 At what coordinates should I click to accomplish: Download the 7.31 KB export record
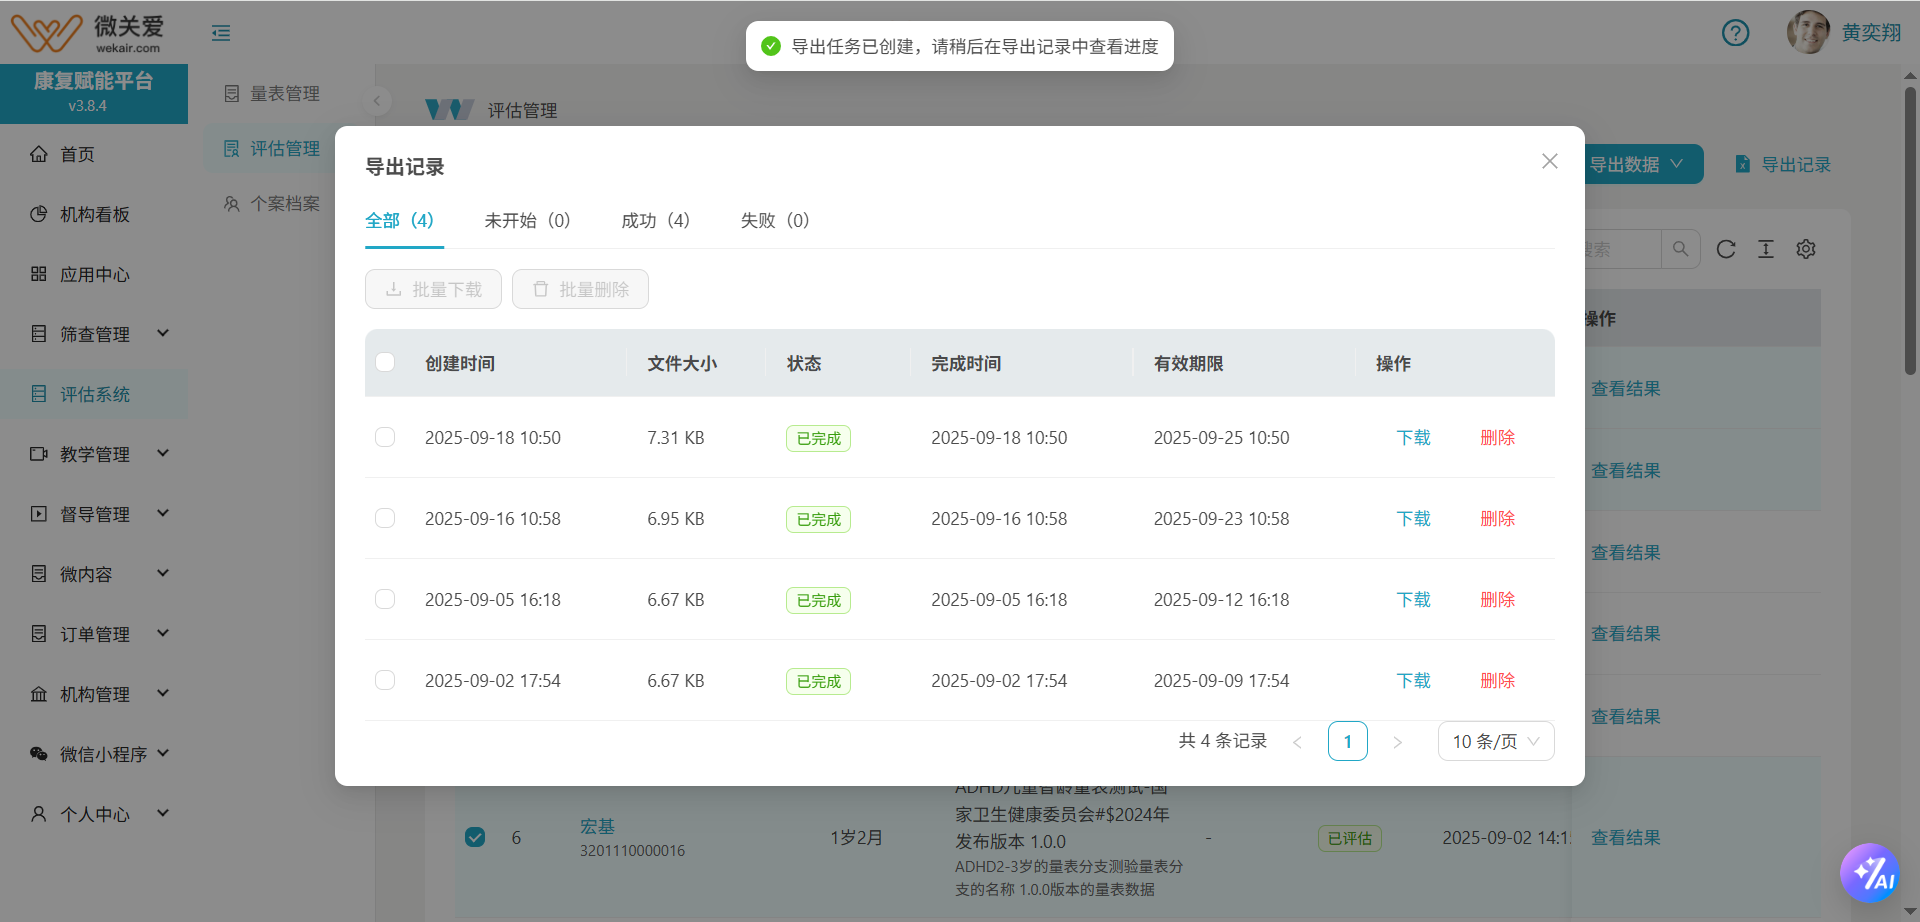1413,437
